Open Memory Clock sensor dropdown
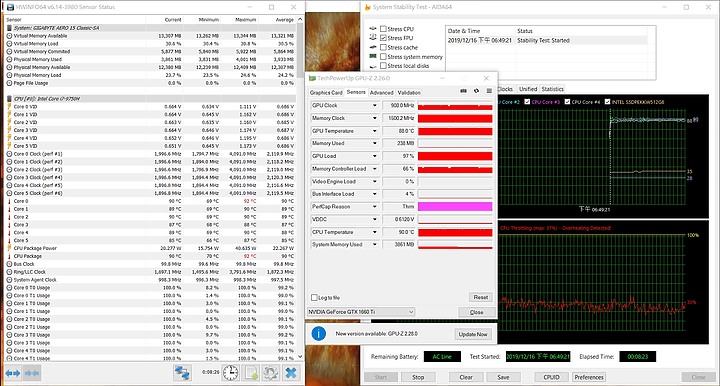Viewport: 720px width, 386px height. [x=375, y=118]
